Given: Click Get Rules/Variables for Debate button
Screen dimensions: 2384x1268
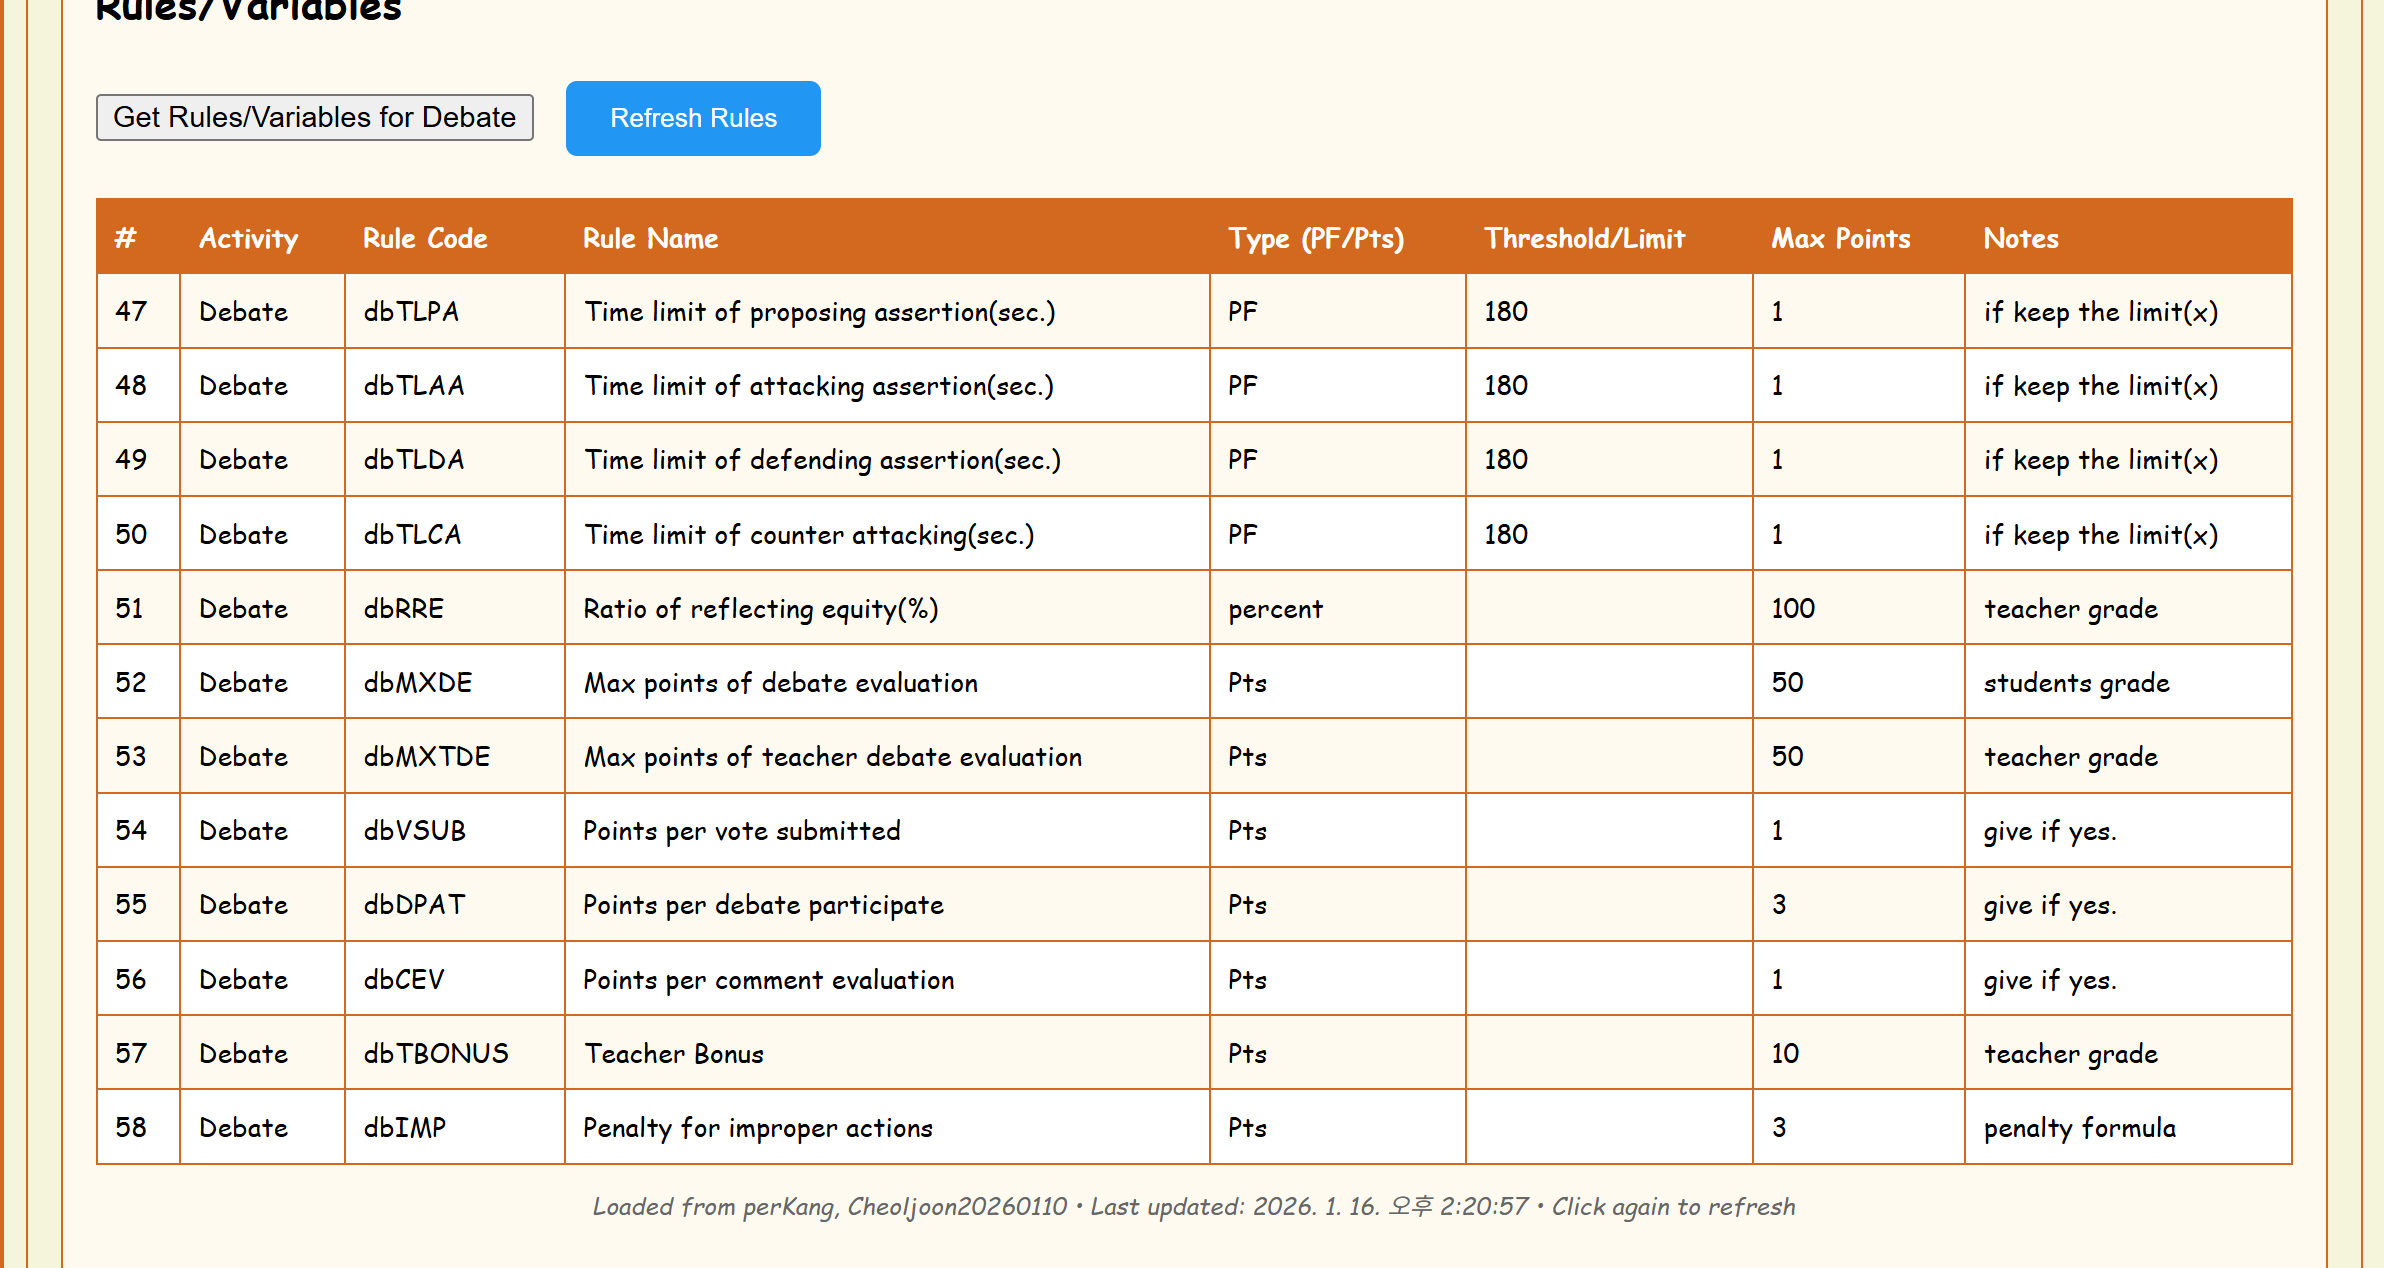Looking at the screenshot, I should (x=314, y=118).
